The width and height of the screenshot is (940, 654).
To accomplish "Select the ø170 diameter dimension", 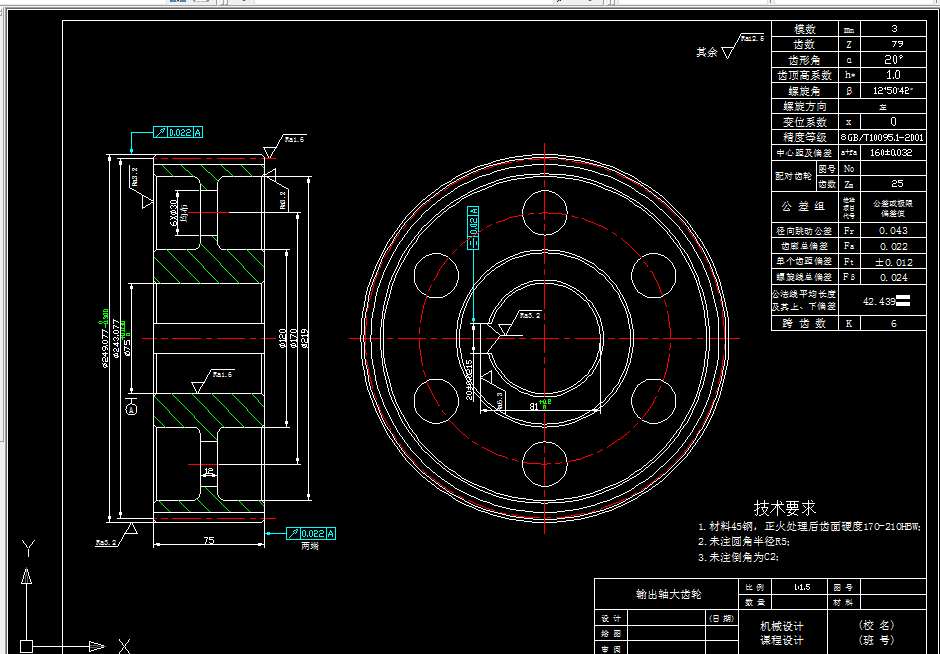I will [293, 339].
